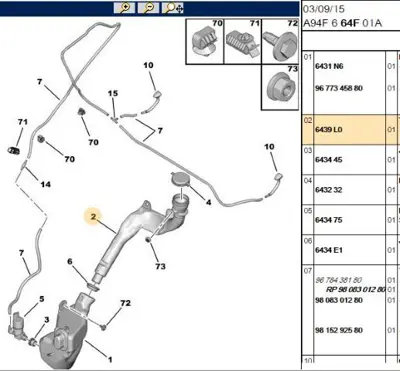Select part number 6431 N6 row
The height and width of the screenshot is (371, 400).
pyautogui.click(x=329, y=66)
